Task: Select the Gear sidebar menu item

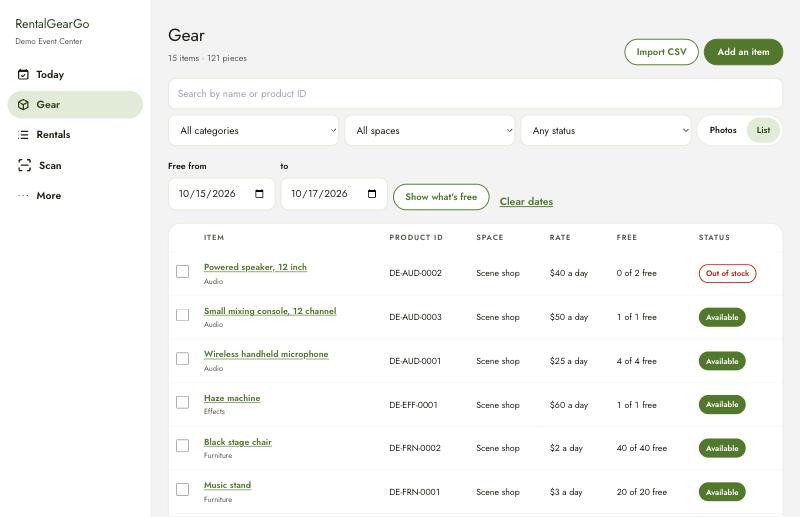Action: (x=75, y=105)
